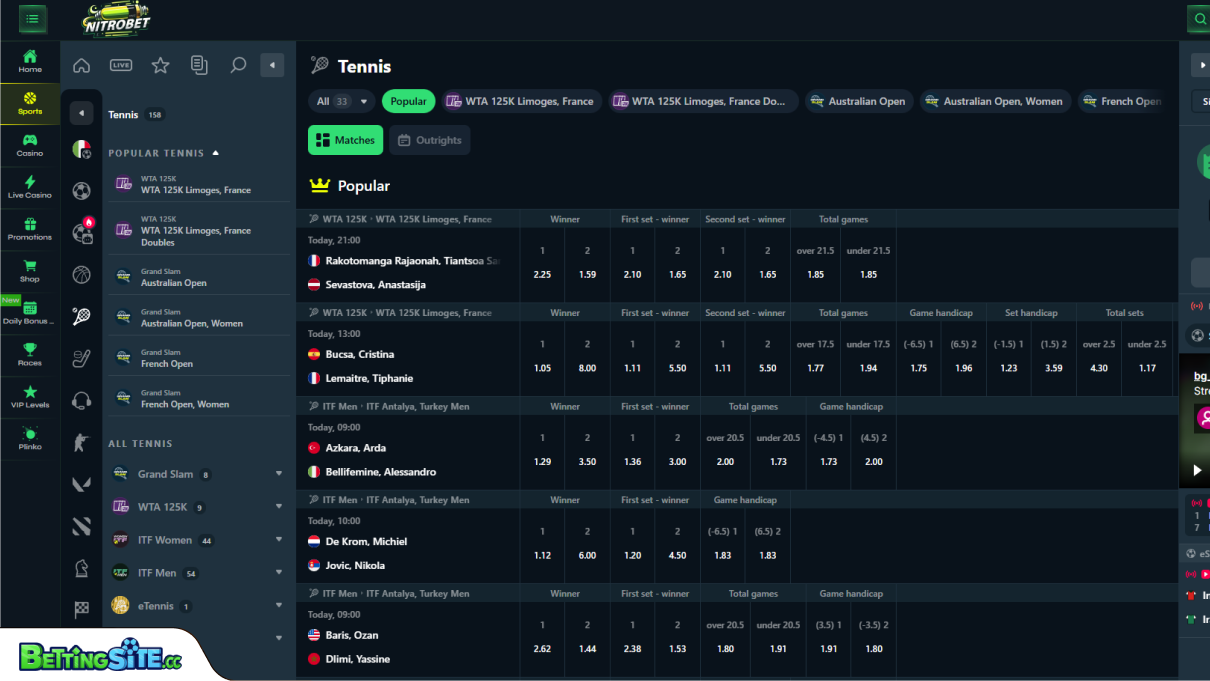Collapse the sports icon sidebar
Screen dimensions: 1210x681
[82, 113]
